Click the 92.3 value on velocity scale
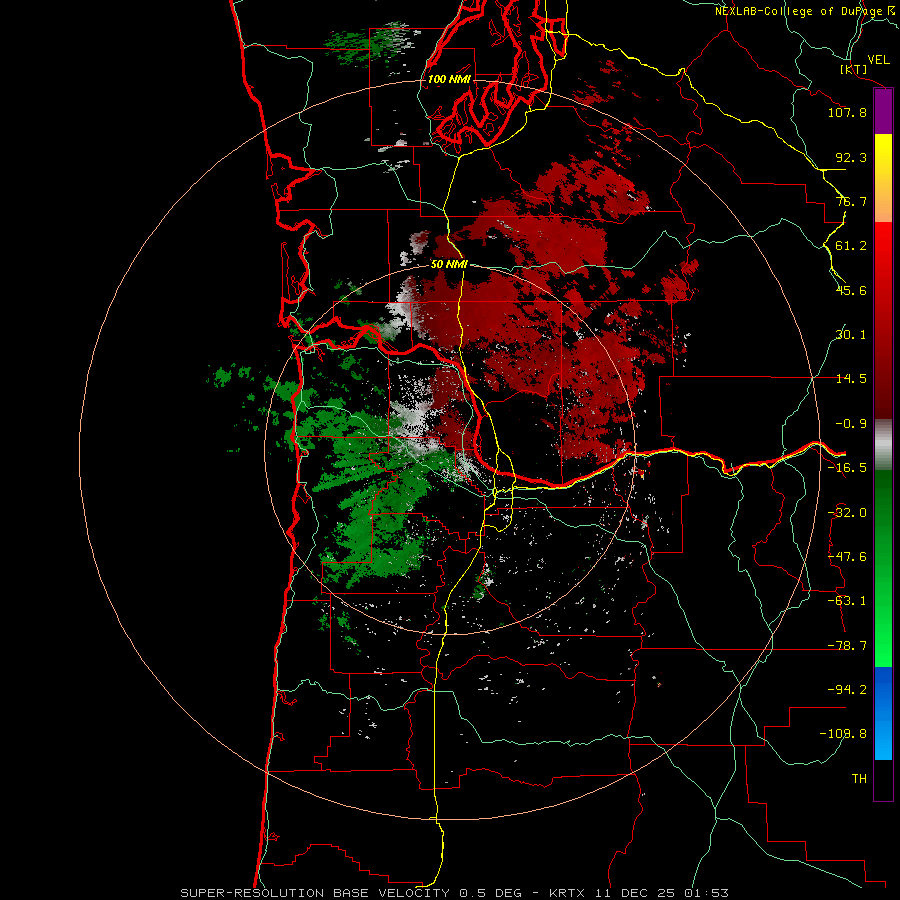This screenshot has width=900, height=900. pyautogui.click(x=851, y=157)
